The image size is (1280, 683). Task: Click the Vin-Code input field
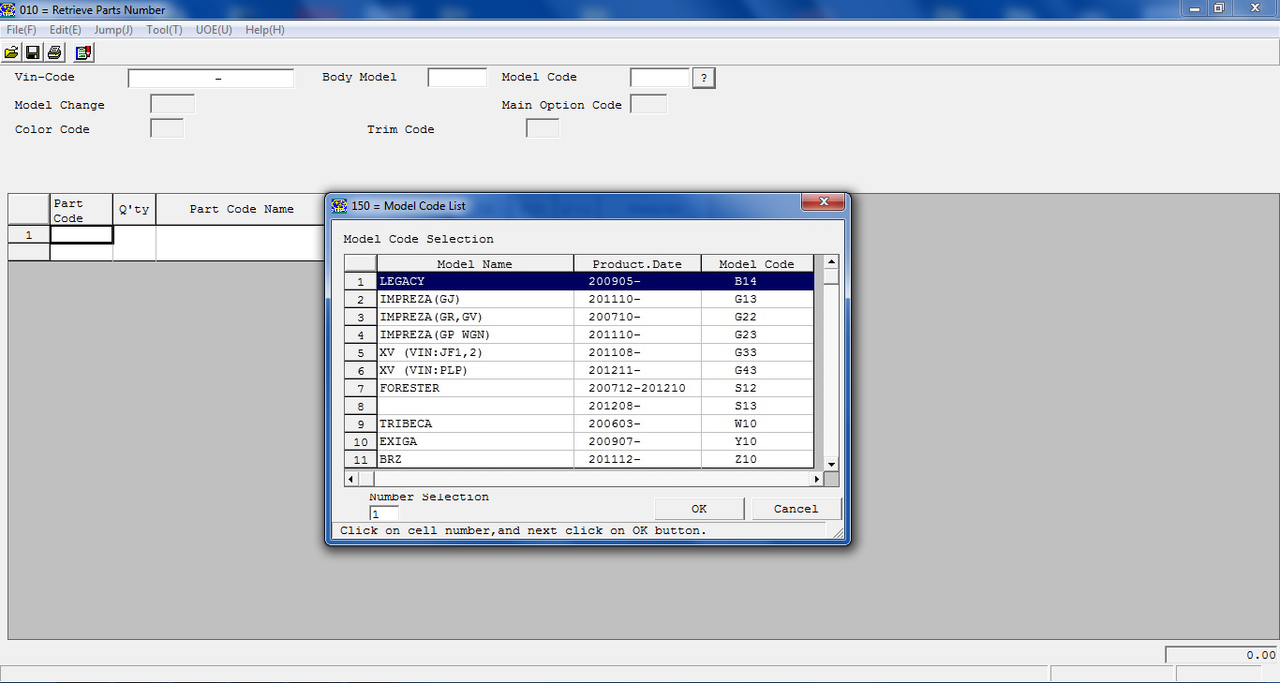(211, 78)
